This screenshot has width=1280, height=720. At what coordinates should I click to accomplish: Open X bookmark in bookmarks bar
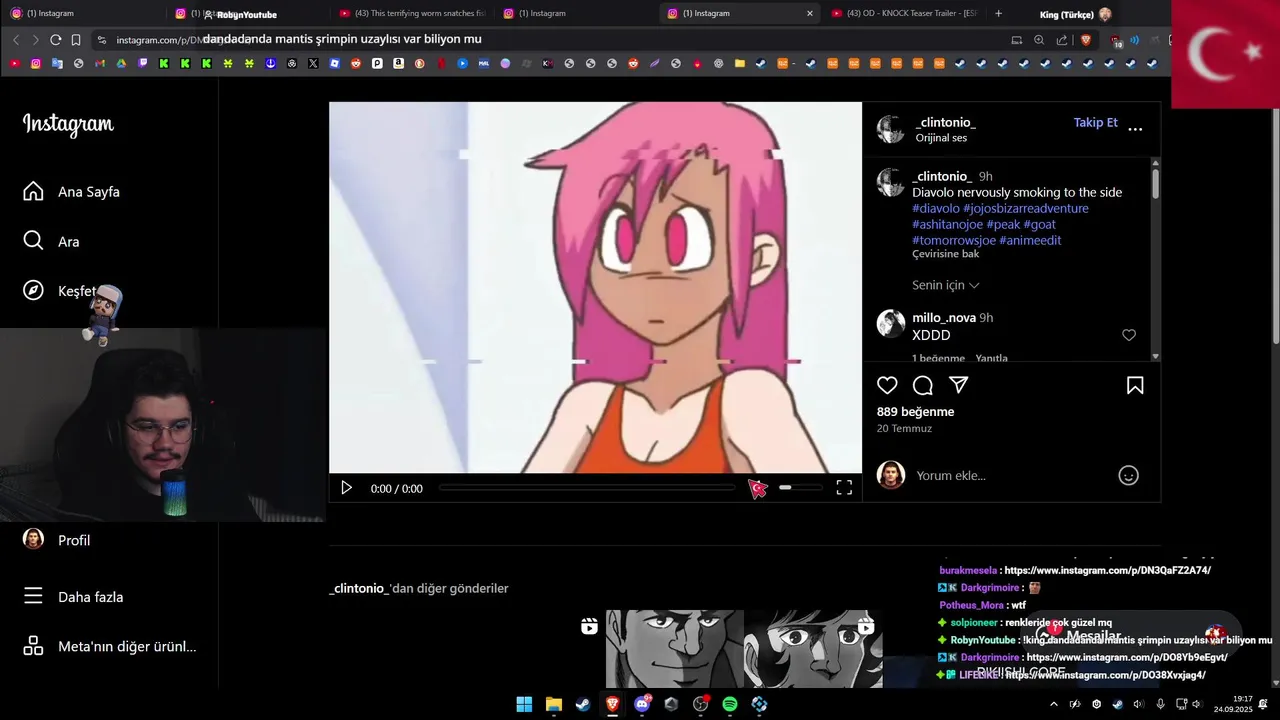coord(313,63)
